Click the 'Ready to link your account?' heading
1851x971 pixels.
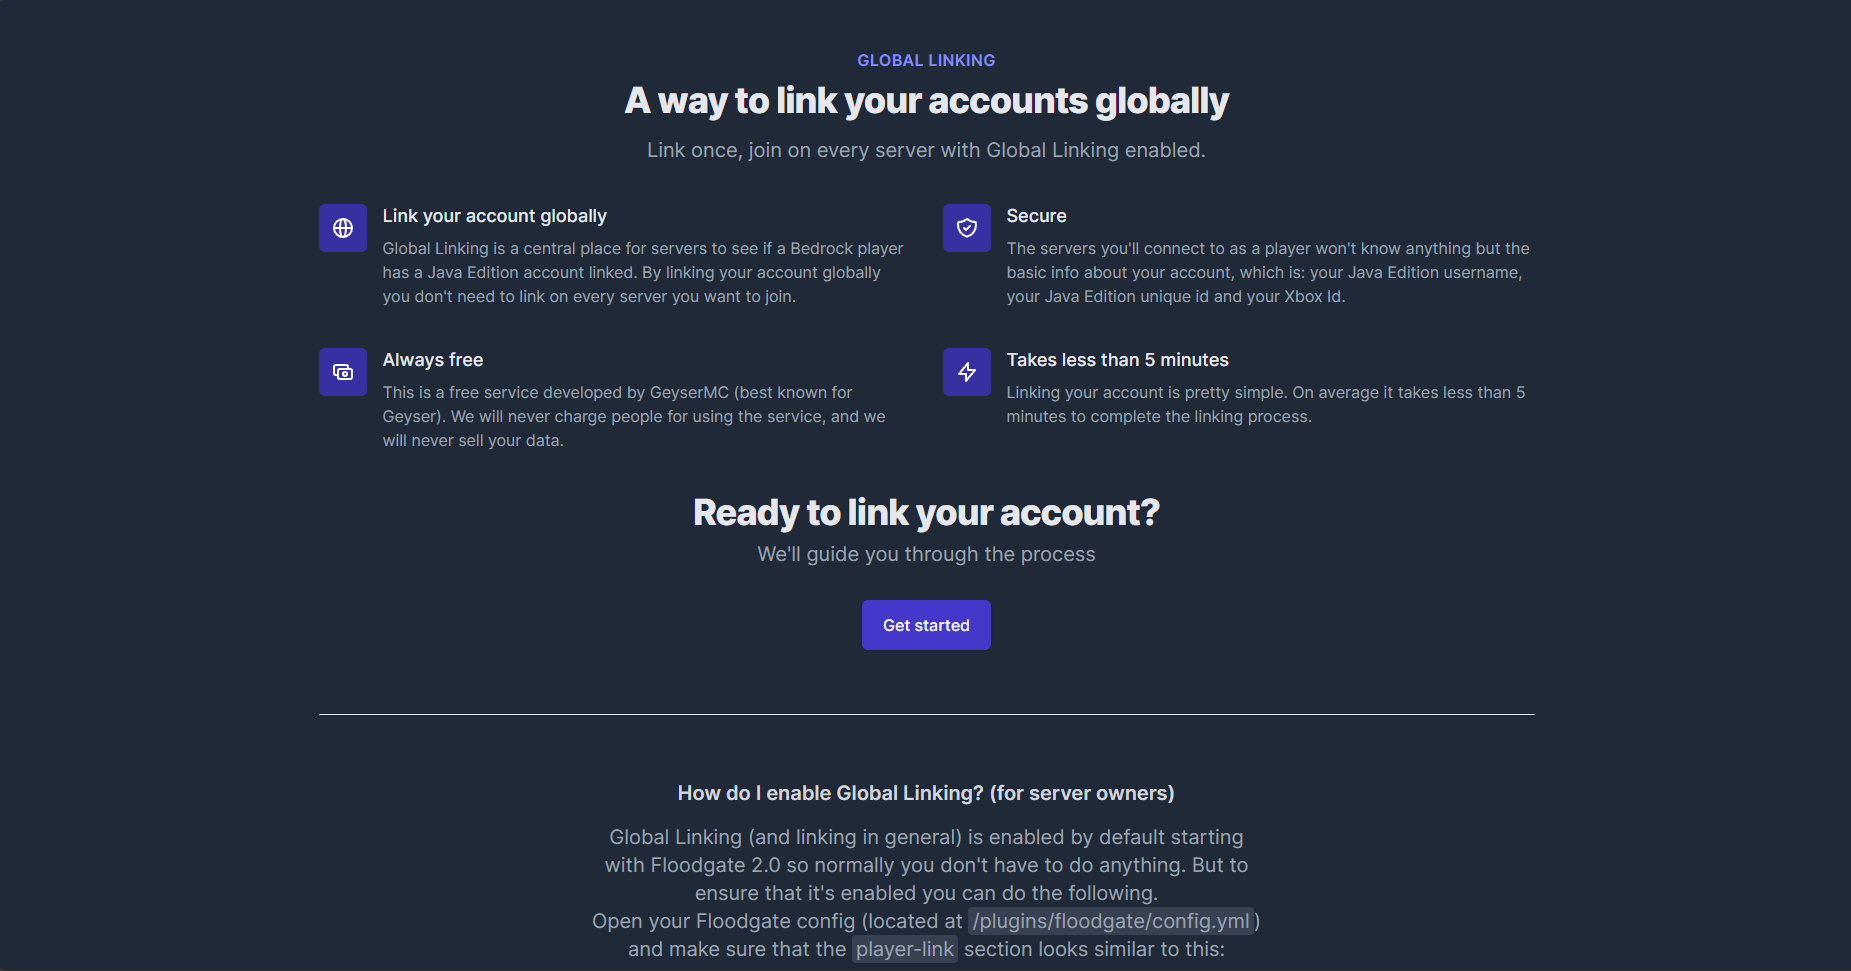point(926,512)
